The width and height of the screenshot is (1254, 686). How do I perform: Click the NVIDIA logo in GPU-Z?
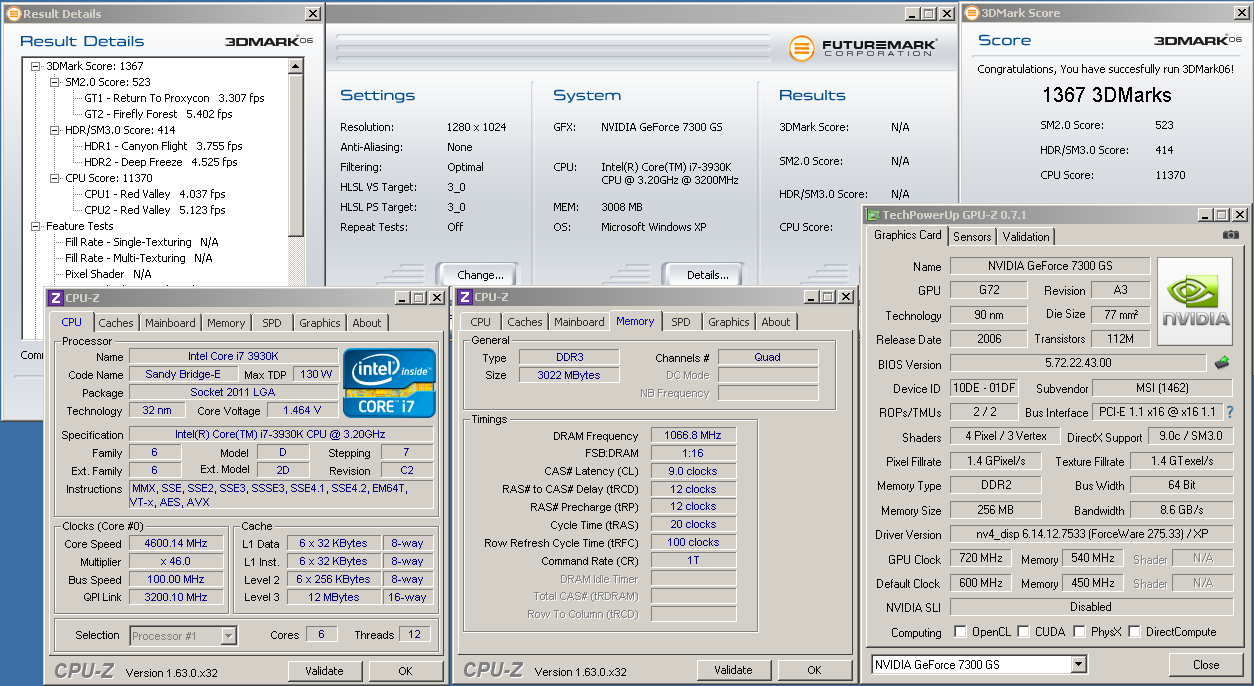pos(1195,302)
